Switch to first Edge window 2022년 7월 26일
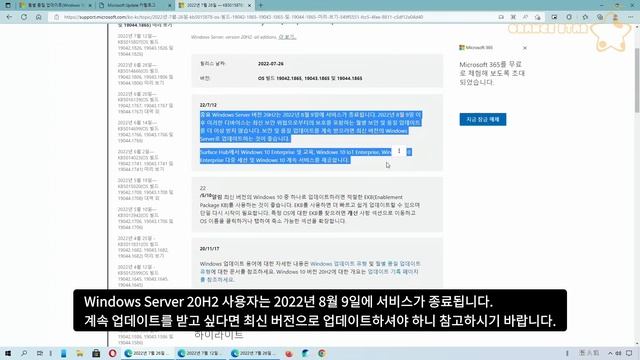 147,353
